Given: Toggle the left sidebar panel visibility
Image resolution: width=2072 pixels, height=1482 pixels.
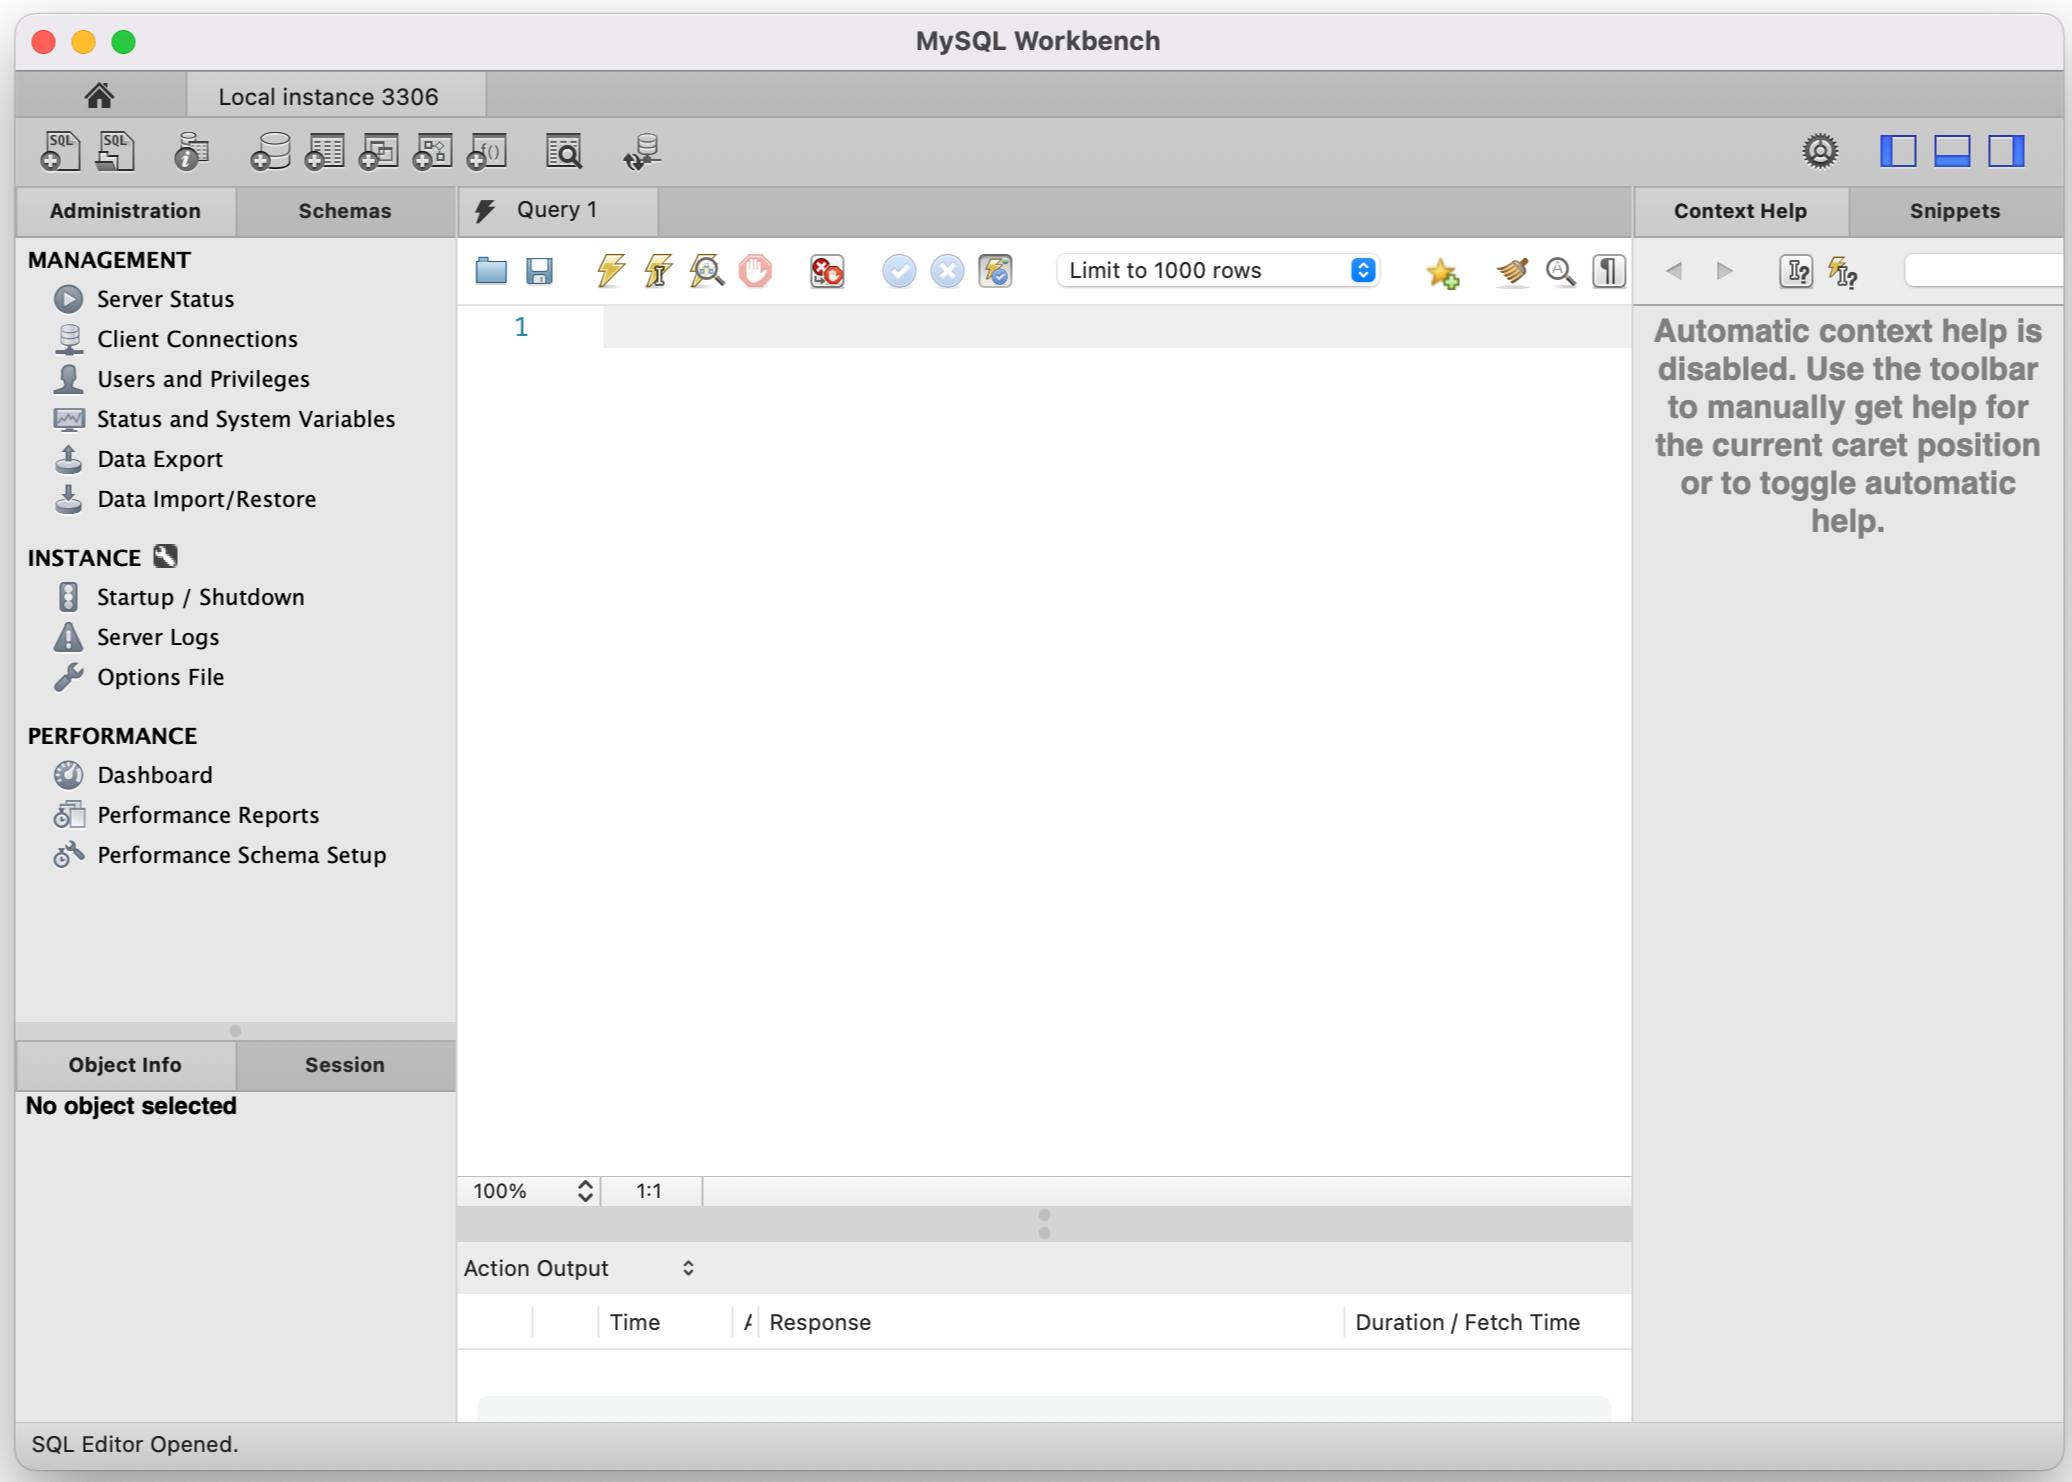Looking at the screenshot, I should (1897, 152).
